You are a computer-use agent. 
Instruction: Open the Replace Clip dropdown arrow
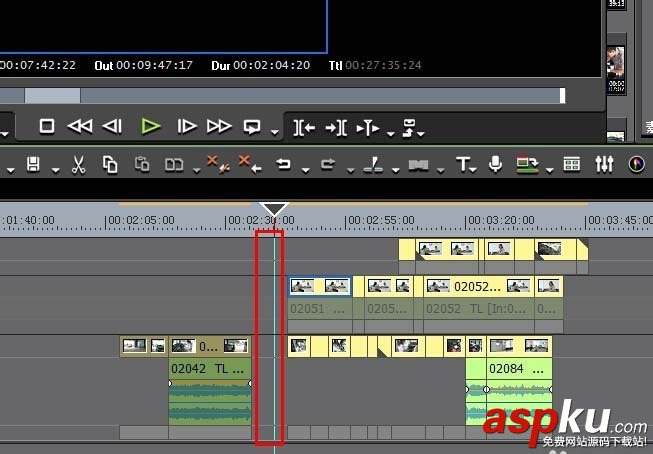point(196,170)
